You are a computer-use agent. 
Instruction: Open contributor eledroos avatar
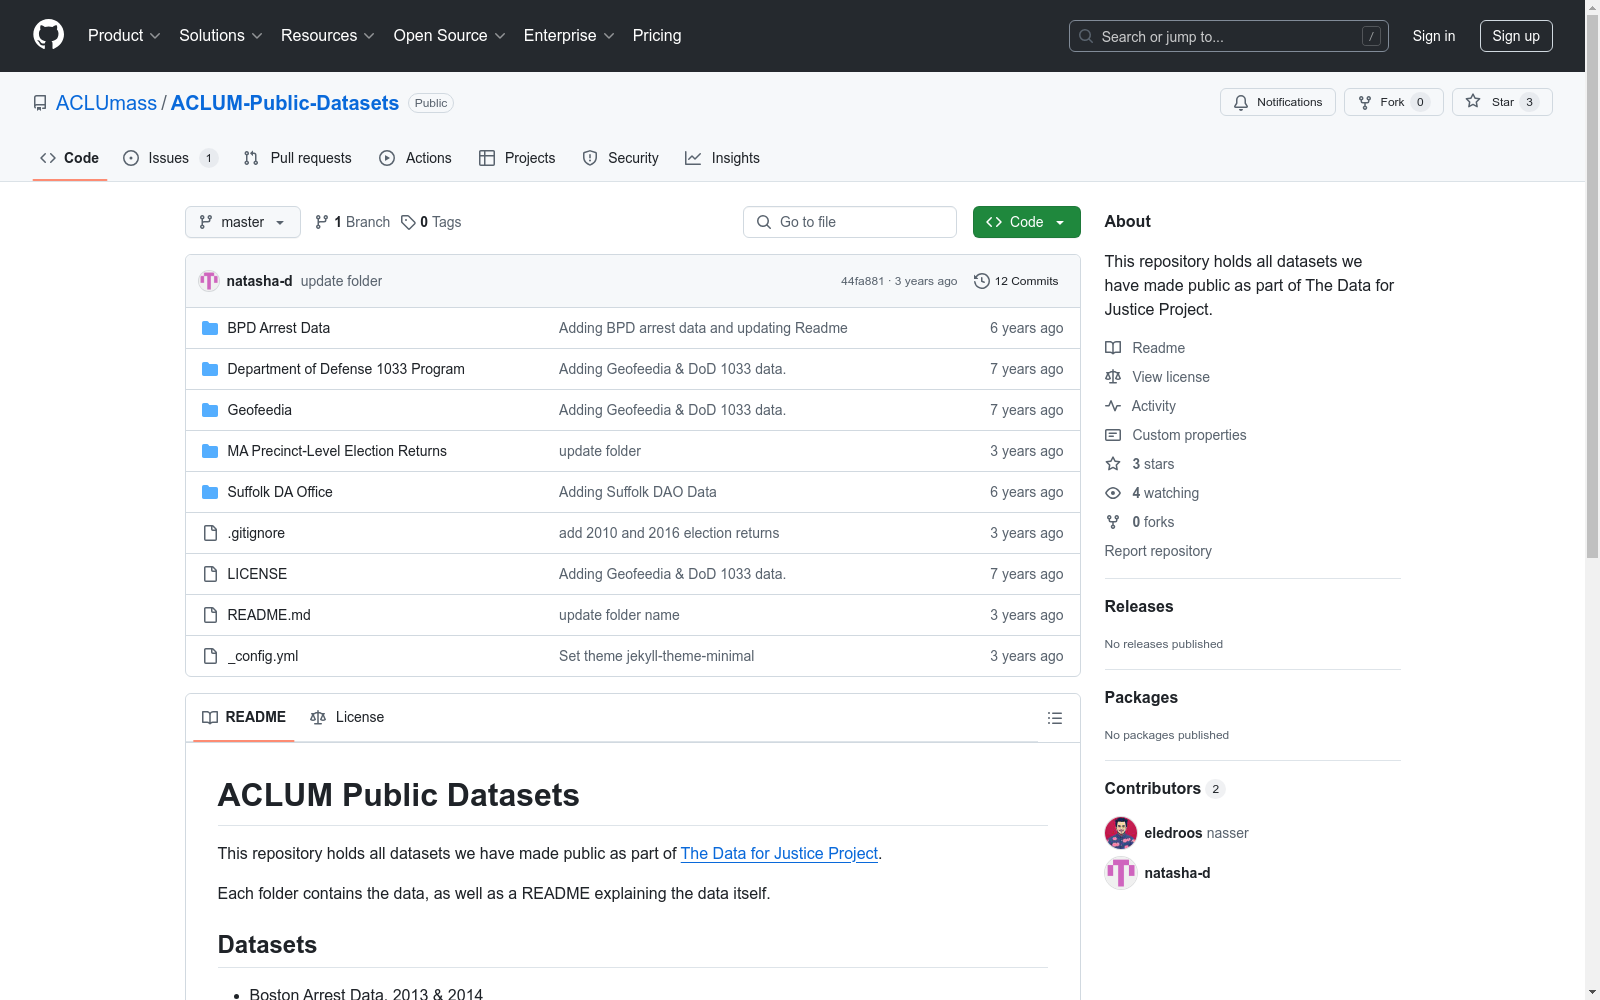[x=1121, y=833]
